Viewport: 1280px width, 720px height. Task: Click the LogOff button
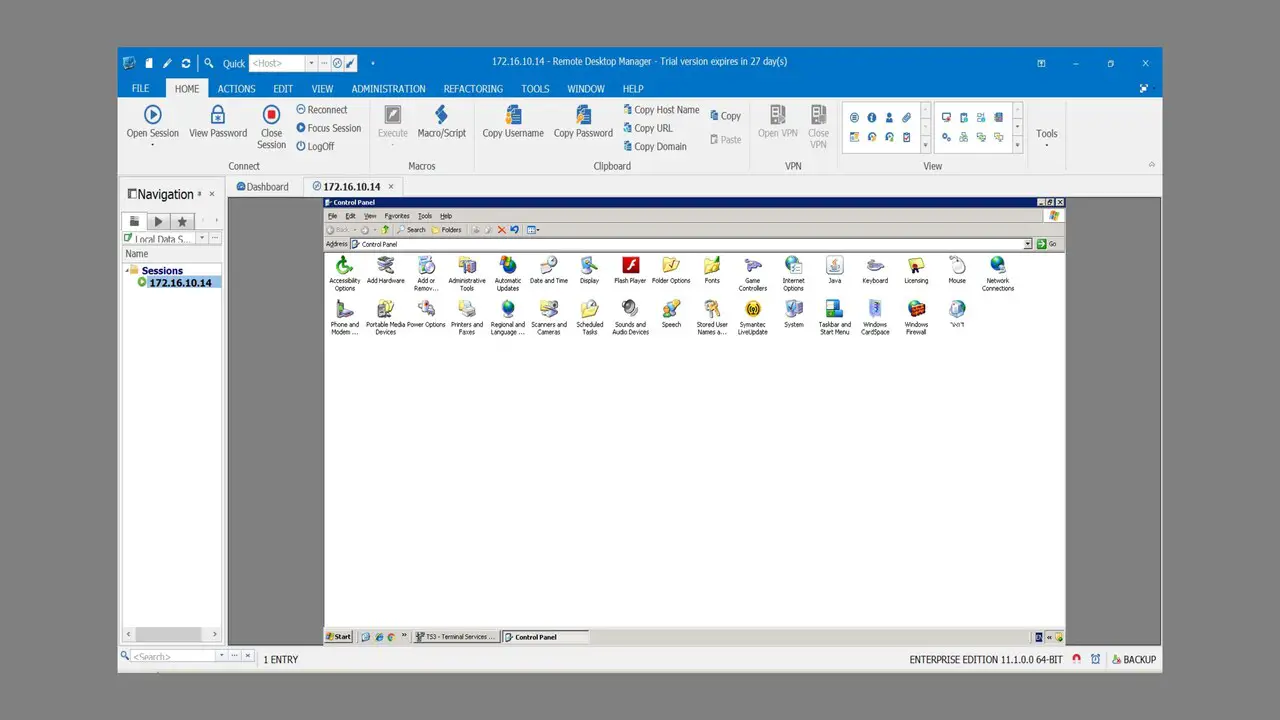315,146
